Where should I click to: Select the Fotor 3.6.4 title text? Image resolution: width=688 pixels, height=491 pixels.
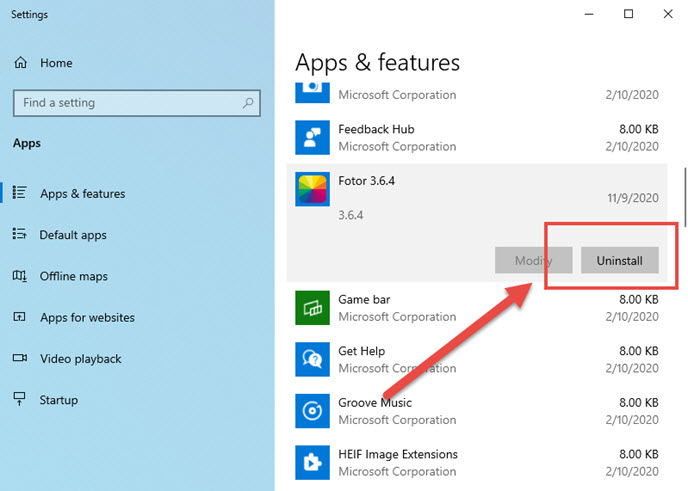tap(366, 181)
